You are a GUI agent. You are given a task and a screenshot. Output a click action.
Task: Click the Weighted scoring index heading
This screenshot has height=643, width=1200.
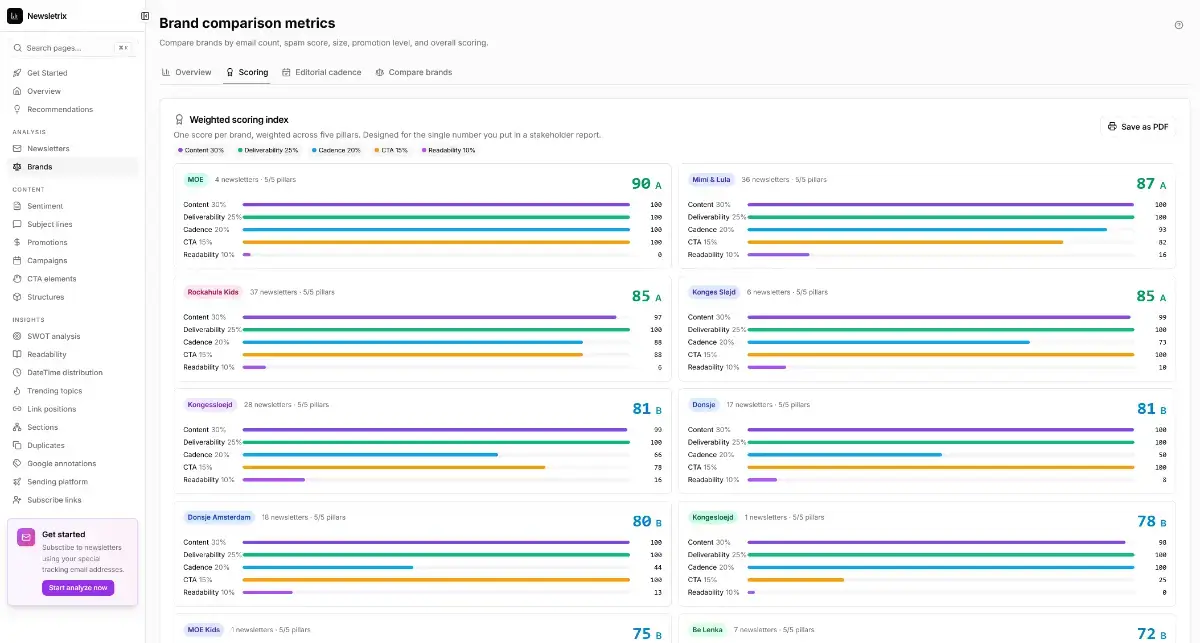coord(239,119)
